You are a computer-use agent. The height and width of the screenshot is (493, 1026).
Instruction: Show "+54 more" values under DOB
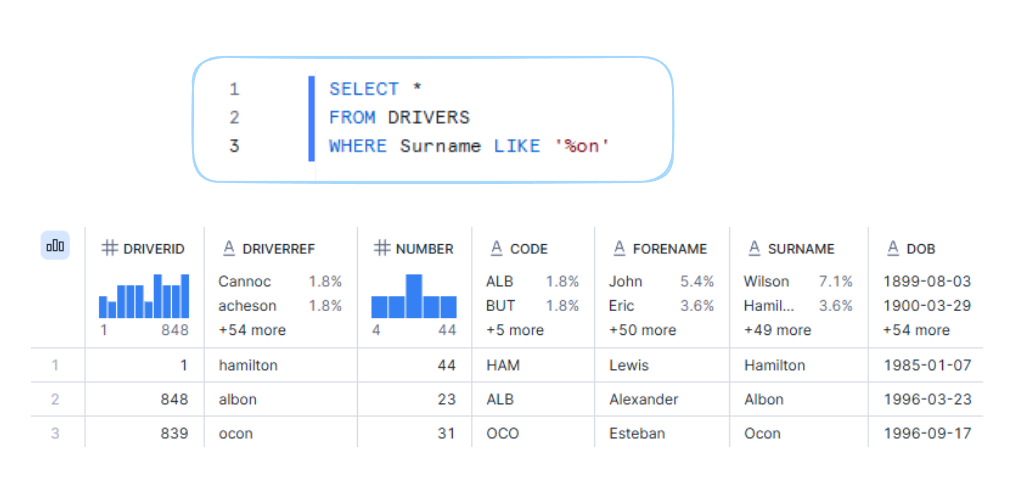916,330
